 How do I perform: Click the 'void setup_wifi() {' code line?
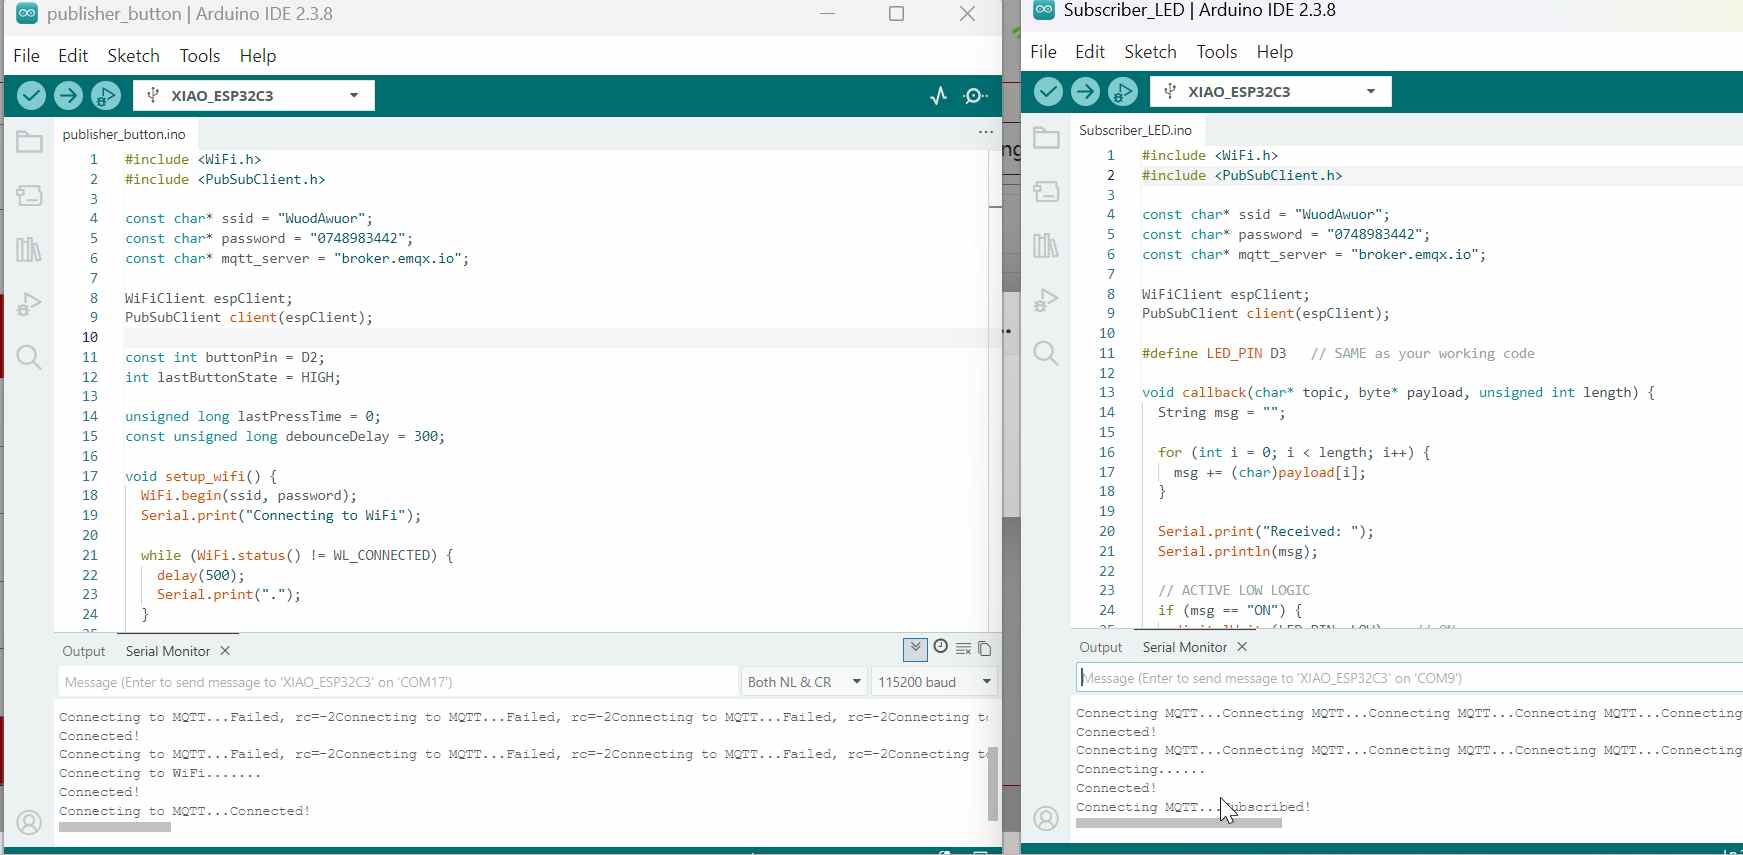point(201,476)
